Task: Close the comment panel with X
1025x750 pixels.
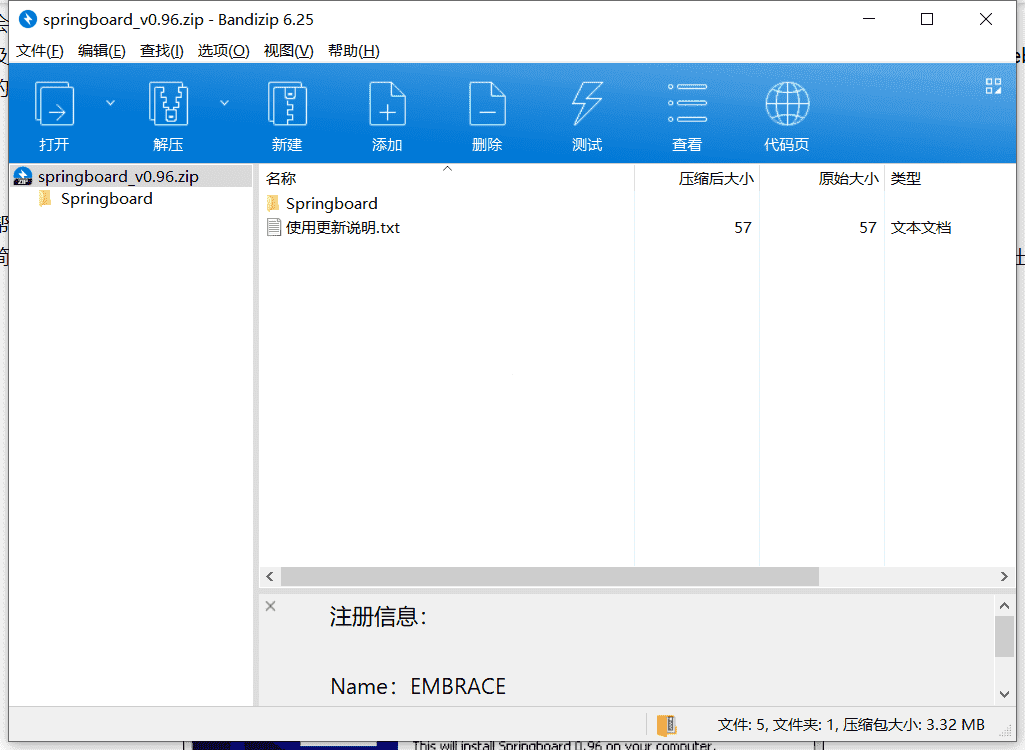Action: coord(271,606)
